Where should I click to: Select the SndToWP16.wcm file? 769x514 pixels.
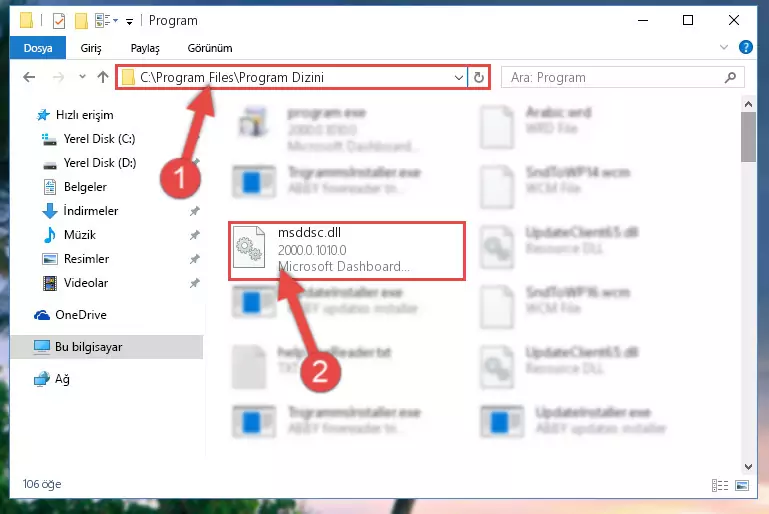pyautogui.click(x=554, y=306)
